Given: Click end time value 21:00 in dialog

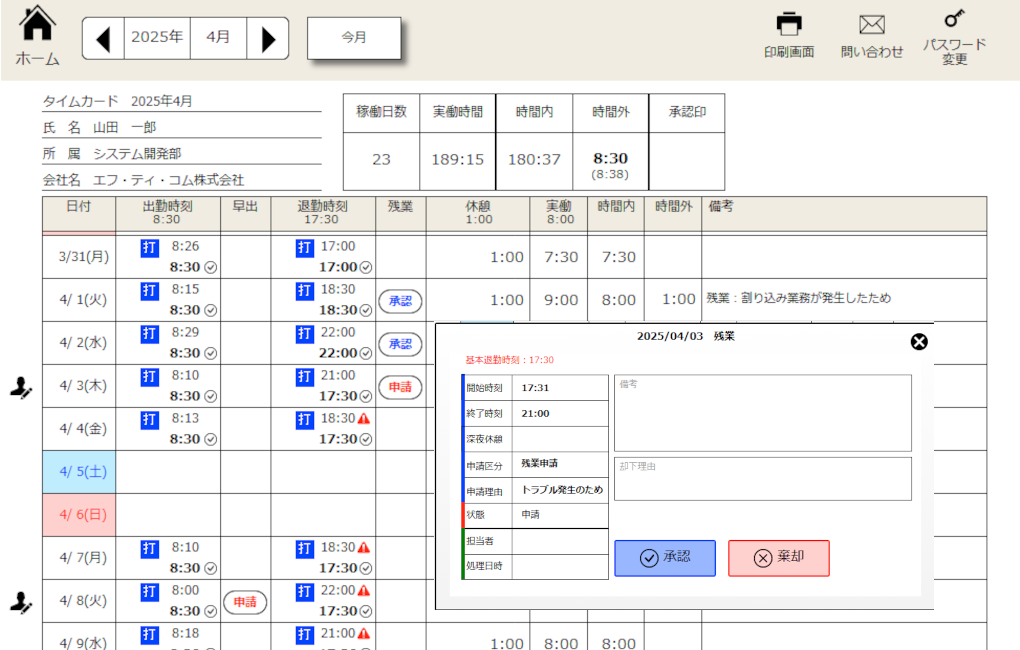Looking at the screenshot, I should click(x=535, y=414).
